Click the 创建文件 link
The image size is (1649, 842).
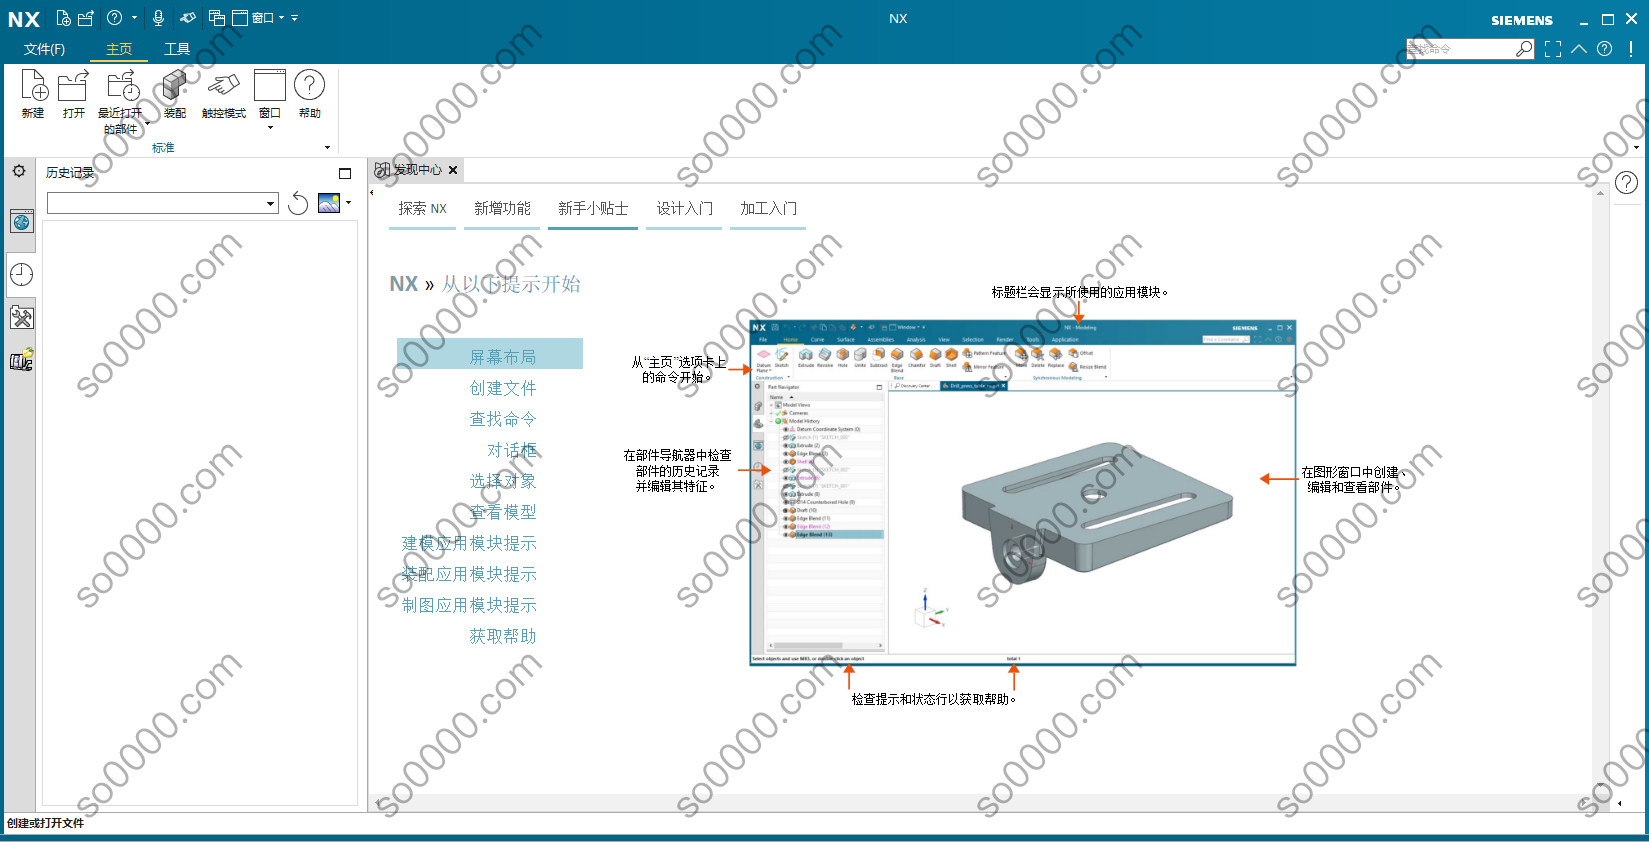click(503, 388)
